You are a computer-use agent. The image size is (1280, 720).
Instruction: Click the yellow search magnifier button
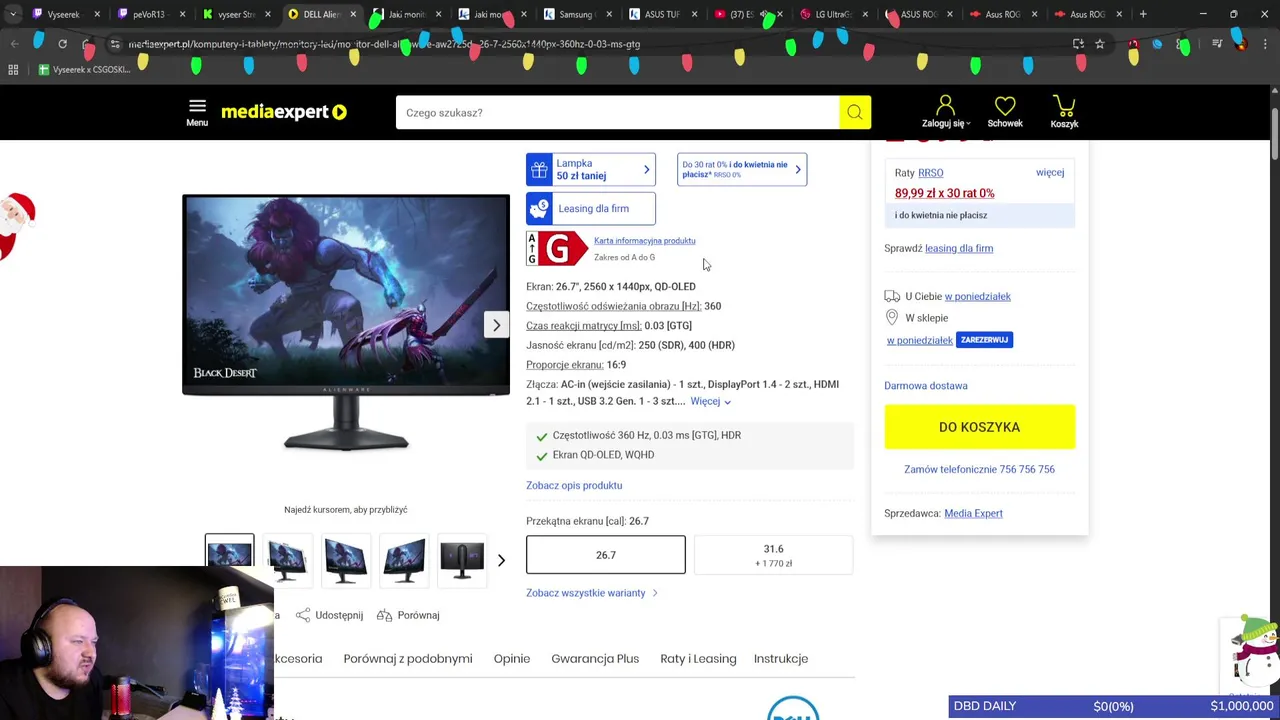coord(855,113)
